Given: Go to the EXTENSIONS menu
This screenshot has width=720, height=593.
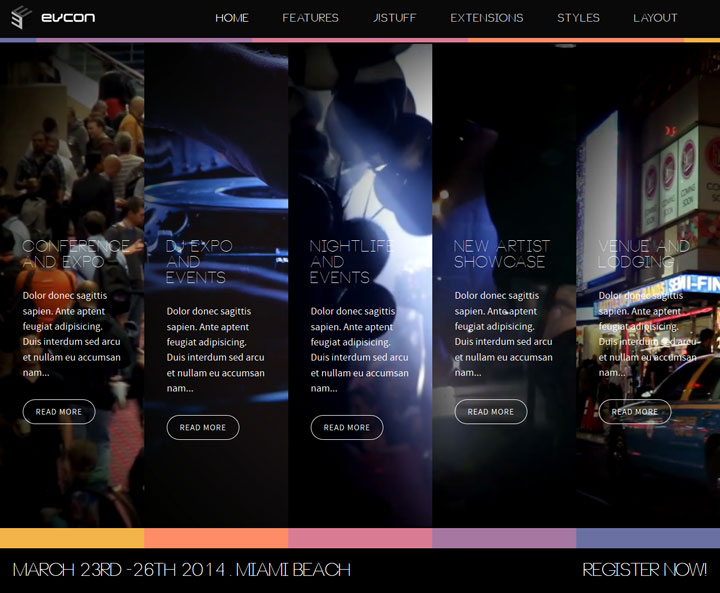Looking at the screenshot, I should 487,18.
